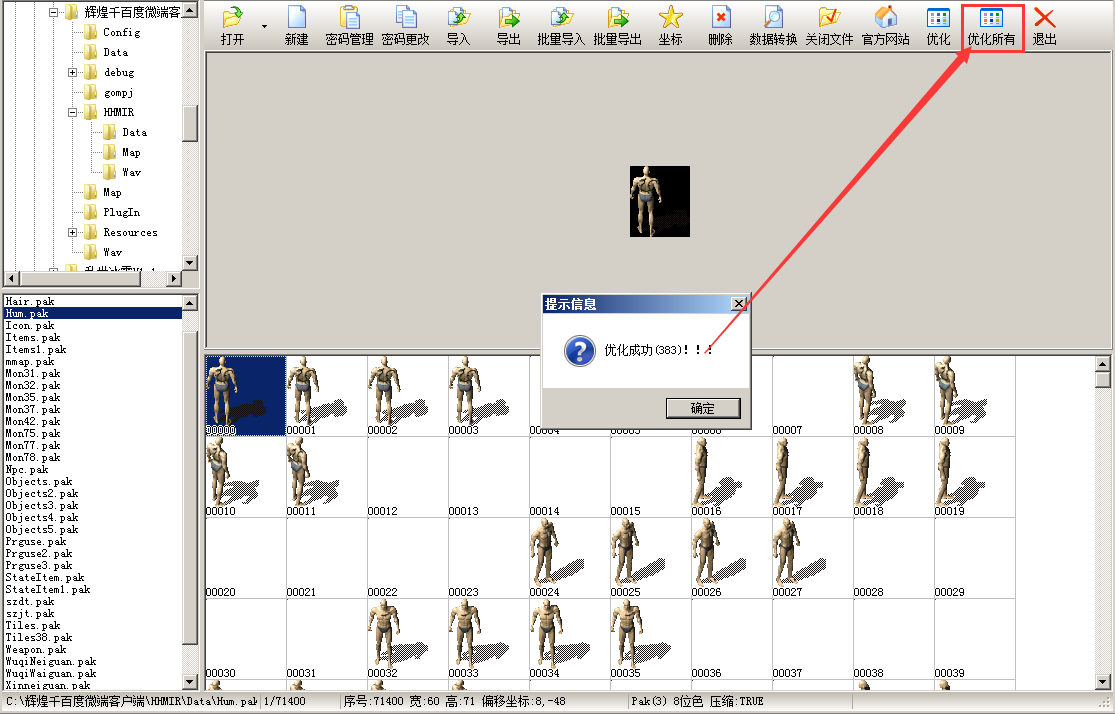Collapse the HHMIR folder node

(x=72, y=112)
